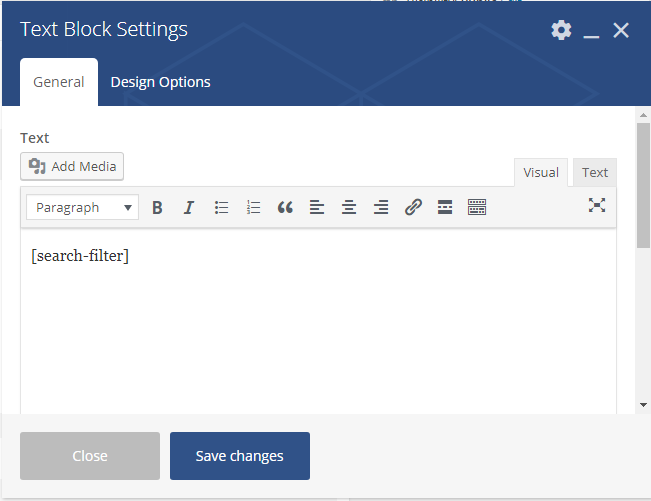Insert a bulleted list
This screenshot has width=651, height=501.
pyautogui.click(x=221, y=208)
